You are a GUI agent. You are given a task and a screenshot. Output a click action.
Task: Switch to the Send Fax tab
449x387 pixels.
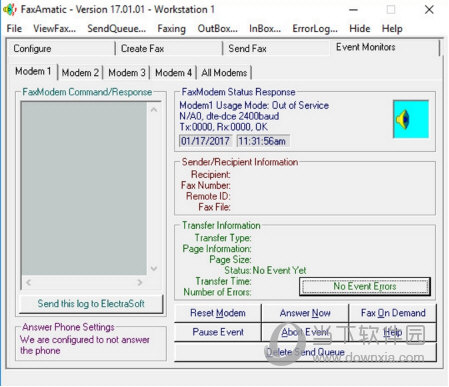point(276,49)
